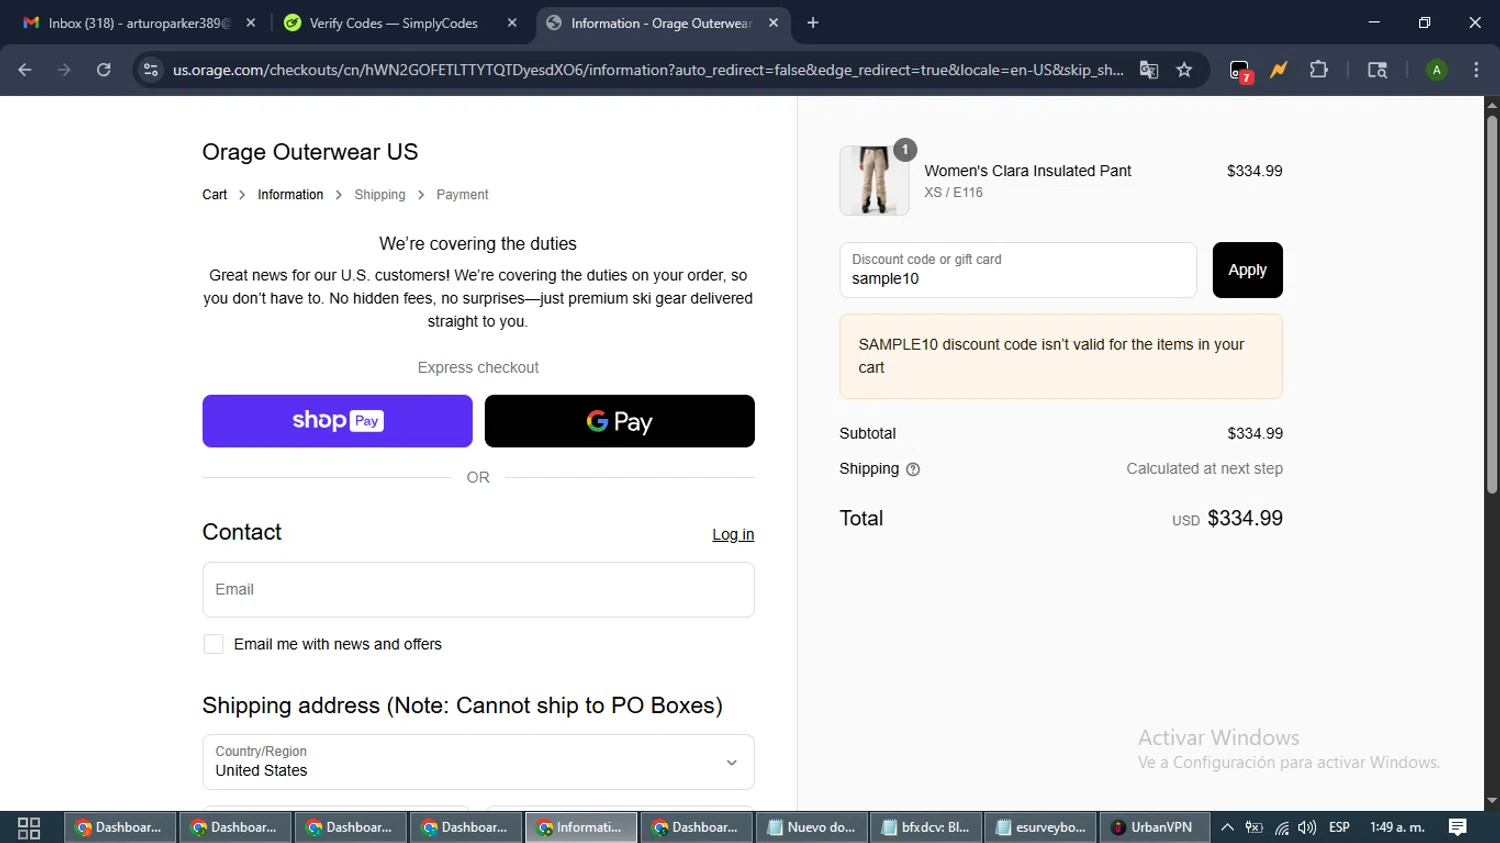Bookmark this page with star icon
1500x843 pixels.
pyautogui.click(x=1185, y=70)
